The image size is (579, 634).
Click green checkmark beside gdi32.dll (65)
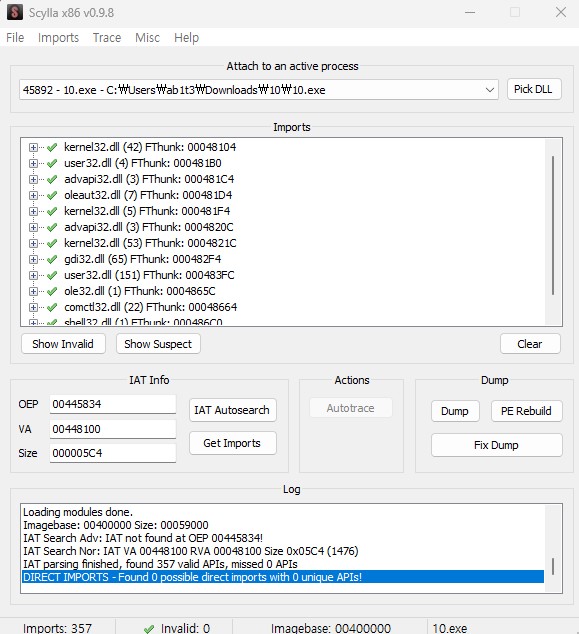pyautogui.click(x=52, y=259)
